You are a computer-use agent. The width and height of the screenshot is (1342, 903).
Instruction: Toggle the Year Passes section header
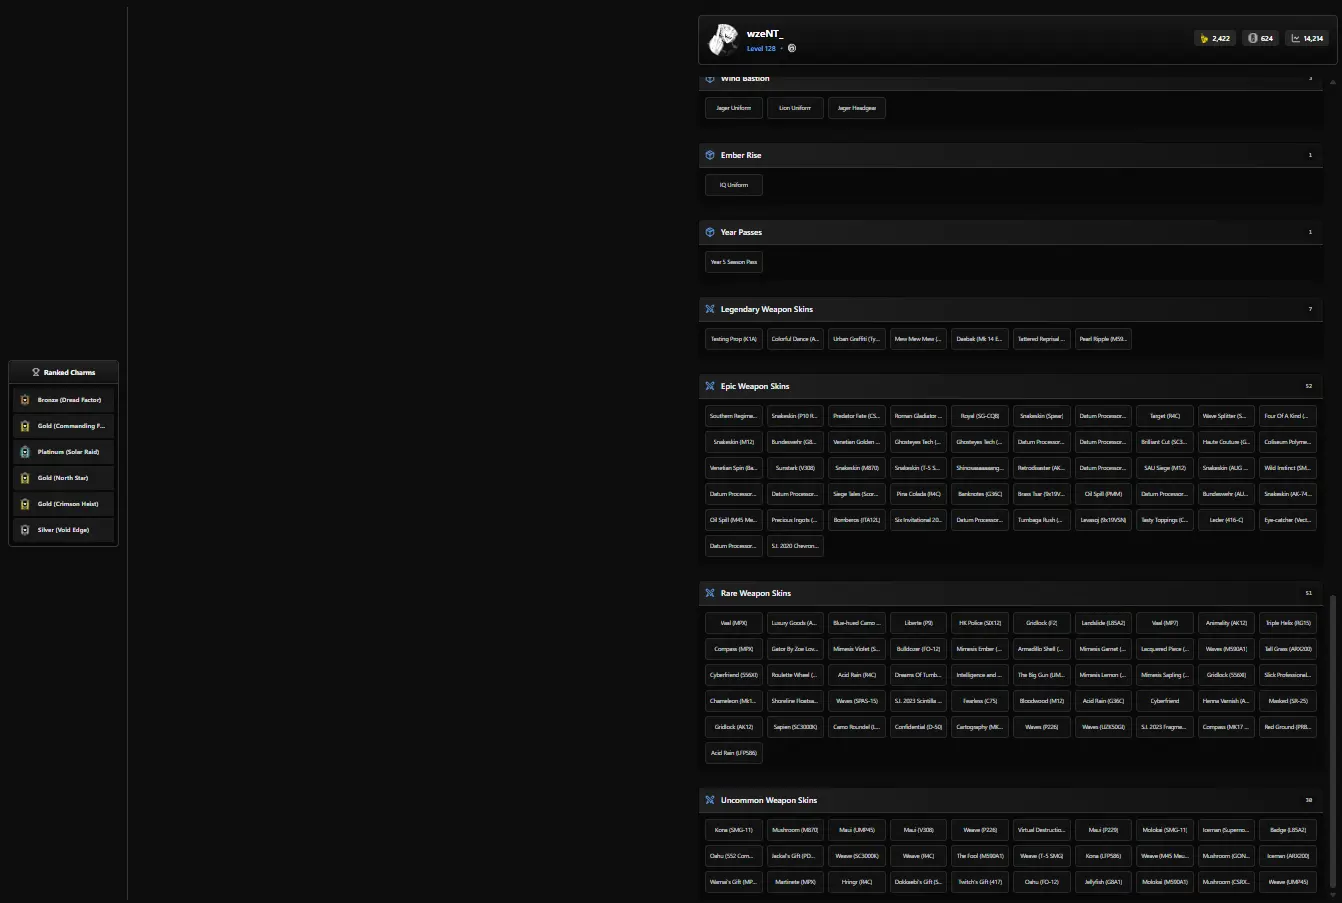[1010, 232]
